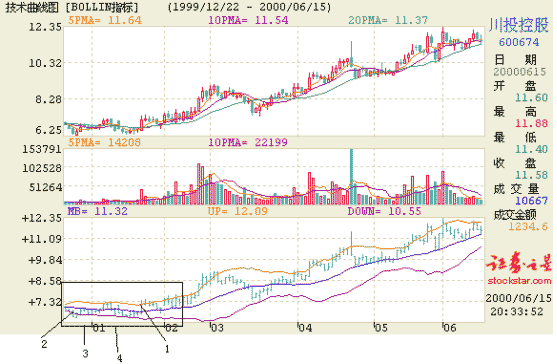Click the DOWN= 10.55 indicator label
The width and height of the screenshot is (557, 364).
click(384, 211)
